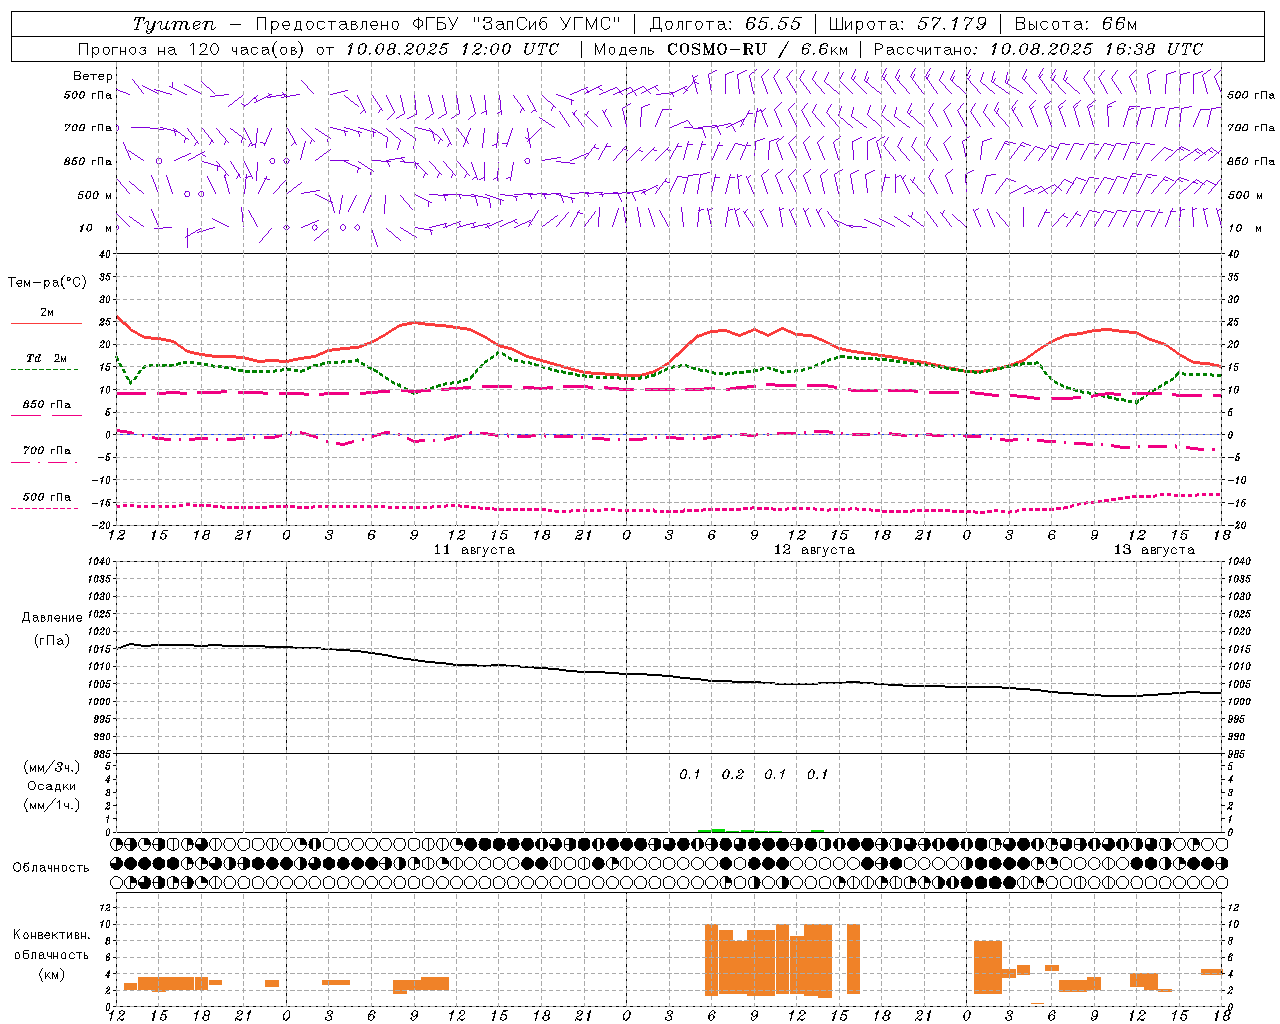Click the "Облачность" cloud cover label
The image size is (1280, 1024).
[51, 867]
